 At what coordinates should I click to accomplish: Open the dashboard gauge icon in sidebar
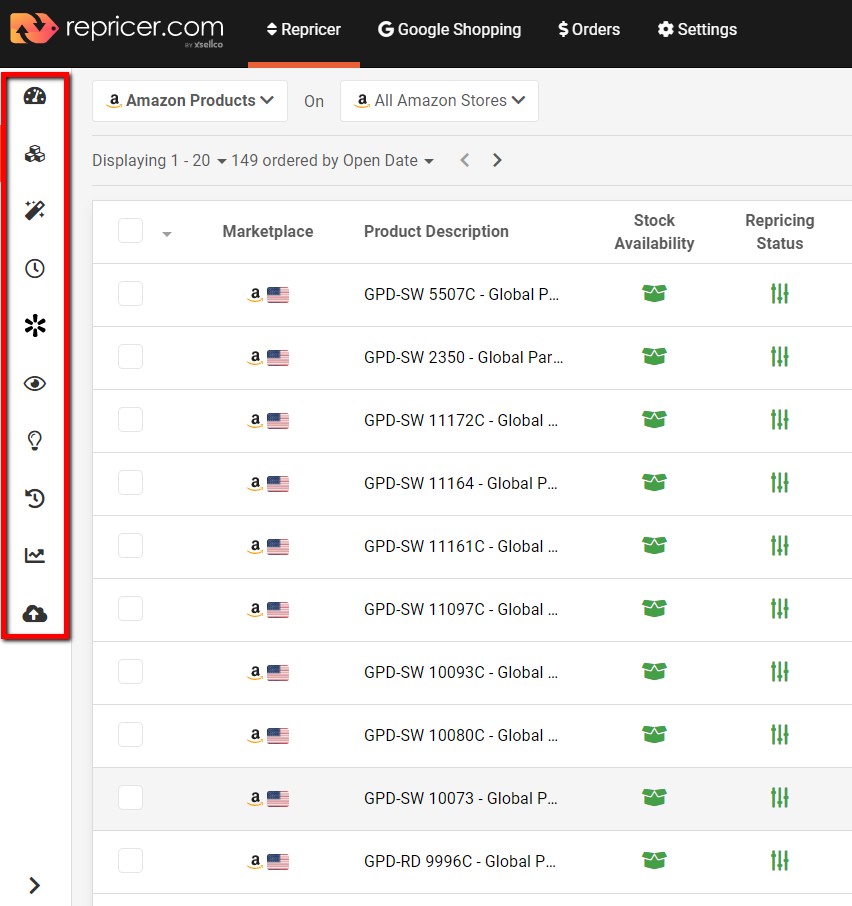[x=35, y=96]
